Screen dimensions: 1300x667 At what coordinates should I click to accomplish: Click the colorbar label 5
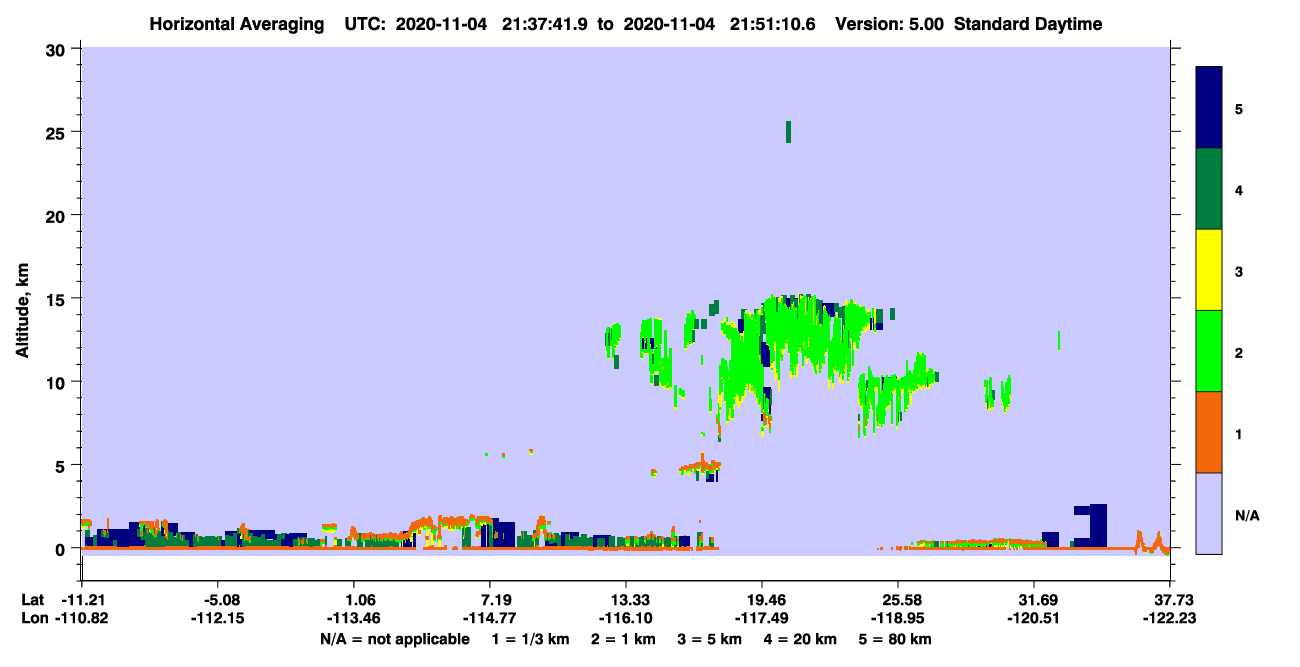click(x=1238, y=108)
